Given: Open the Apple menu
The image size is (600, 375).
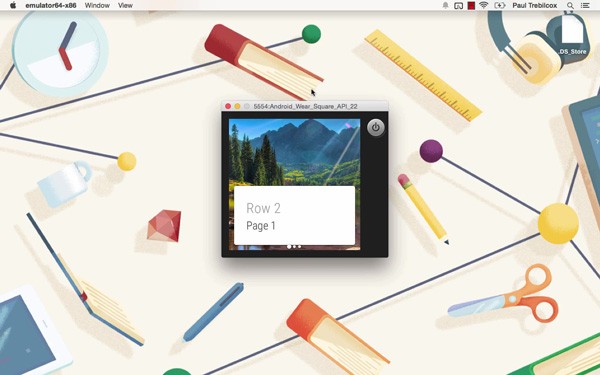Looking at the screenshot, I should 13,5.
